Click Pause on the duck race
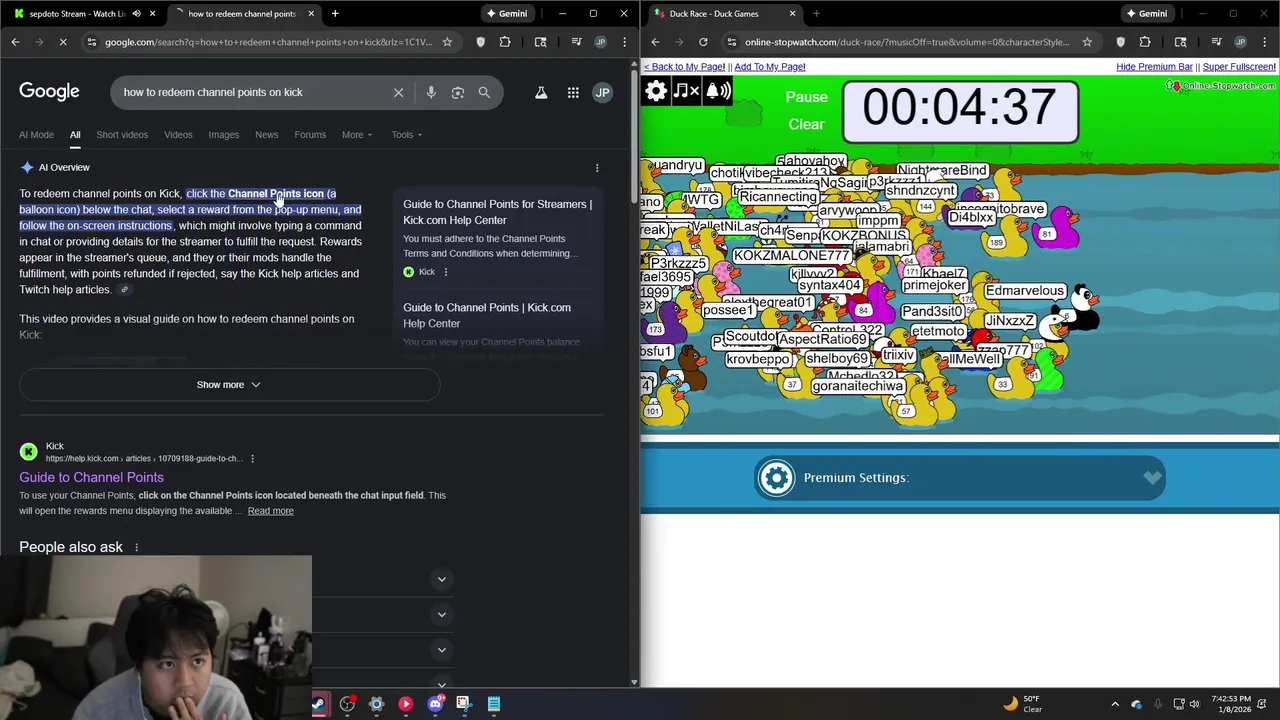The width and height of the screenshot is (1280, 720). 806,97
